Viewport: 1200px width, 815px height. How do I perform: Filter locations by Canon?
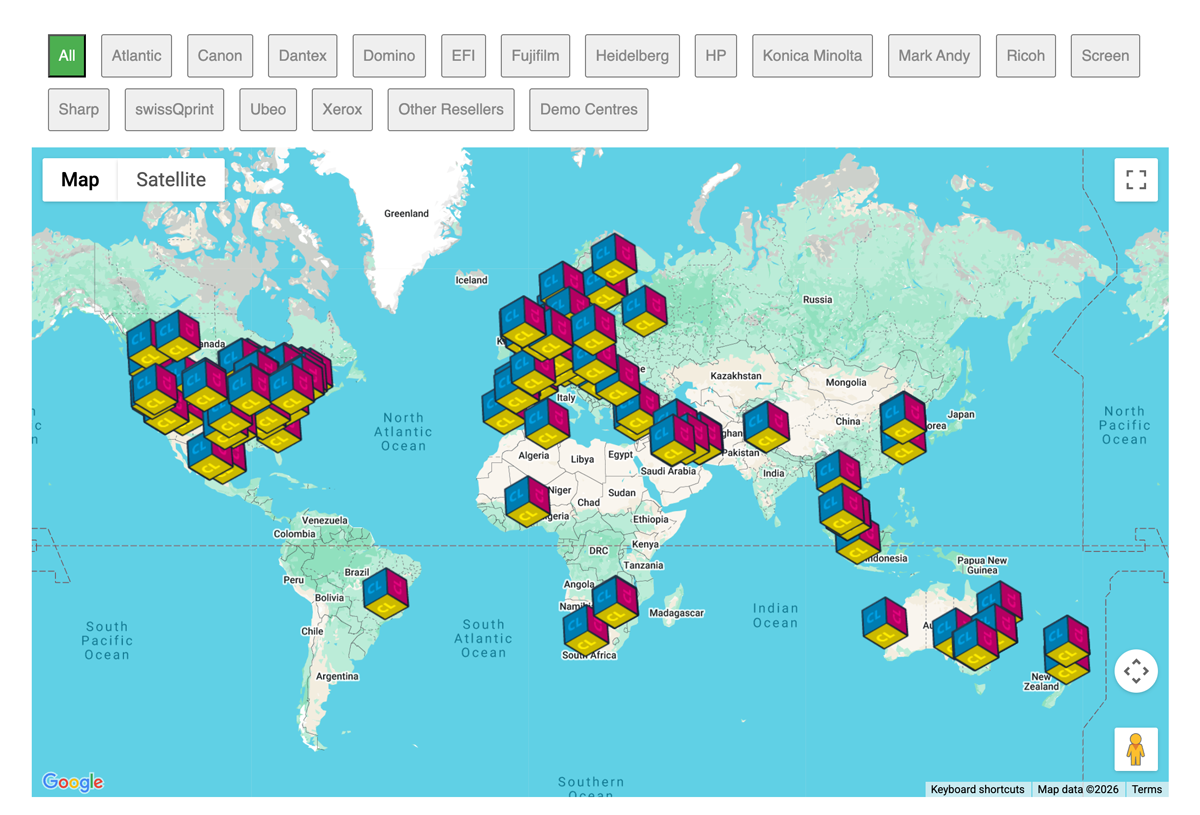(x=220, y=56)
